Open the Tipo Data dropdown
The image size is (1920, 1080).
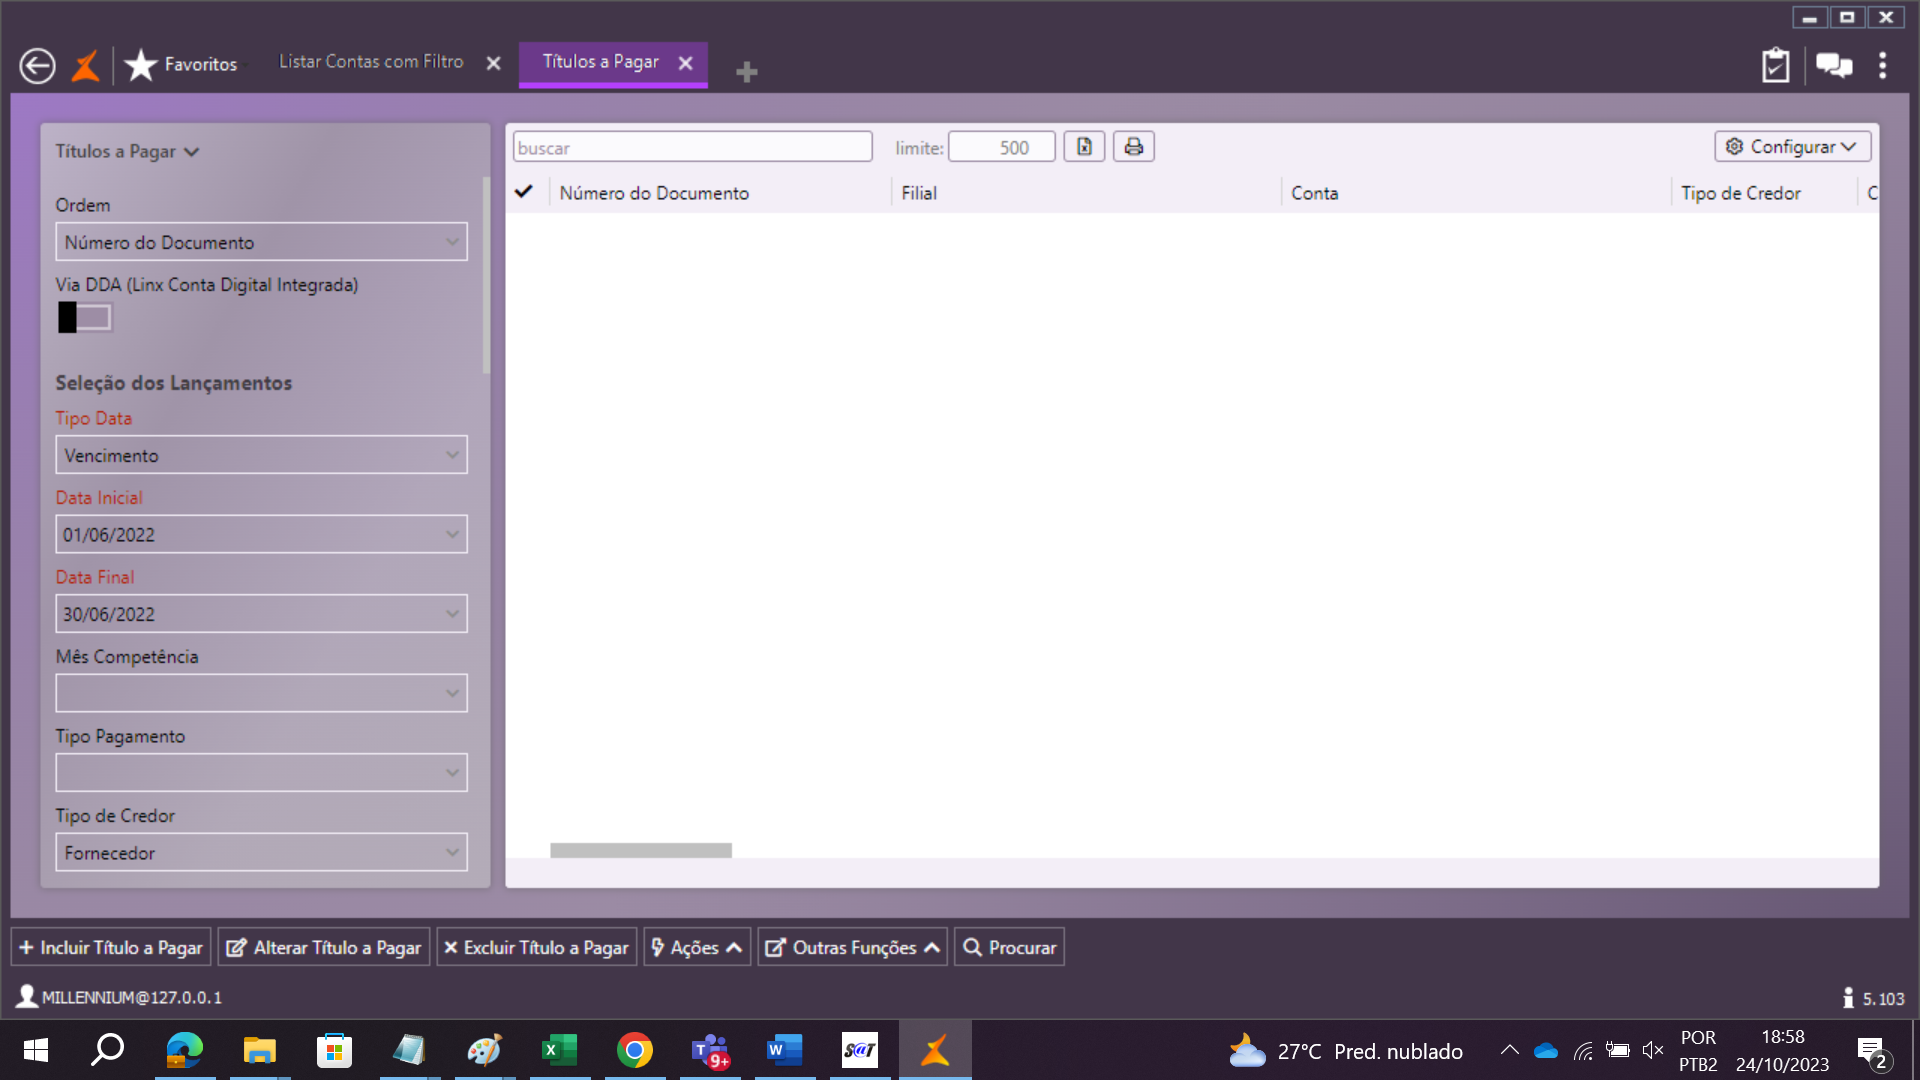(x=453, y=455)
